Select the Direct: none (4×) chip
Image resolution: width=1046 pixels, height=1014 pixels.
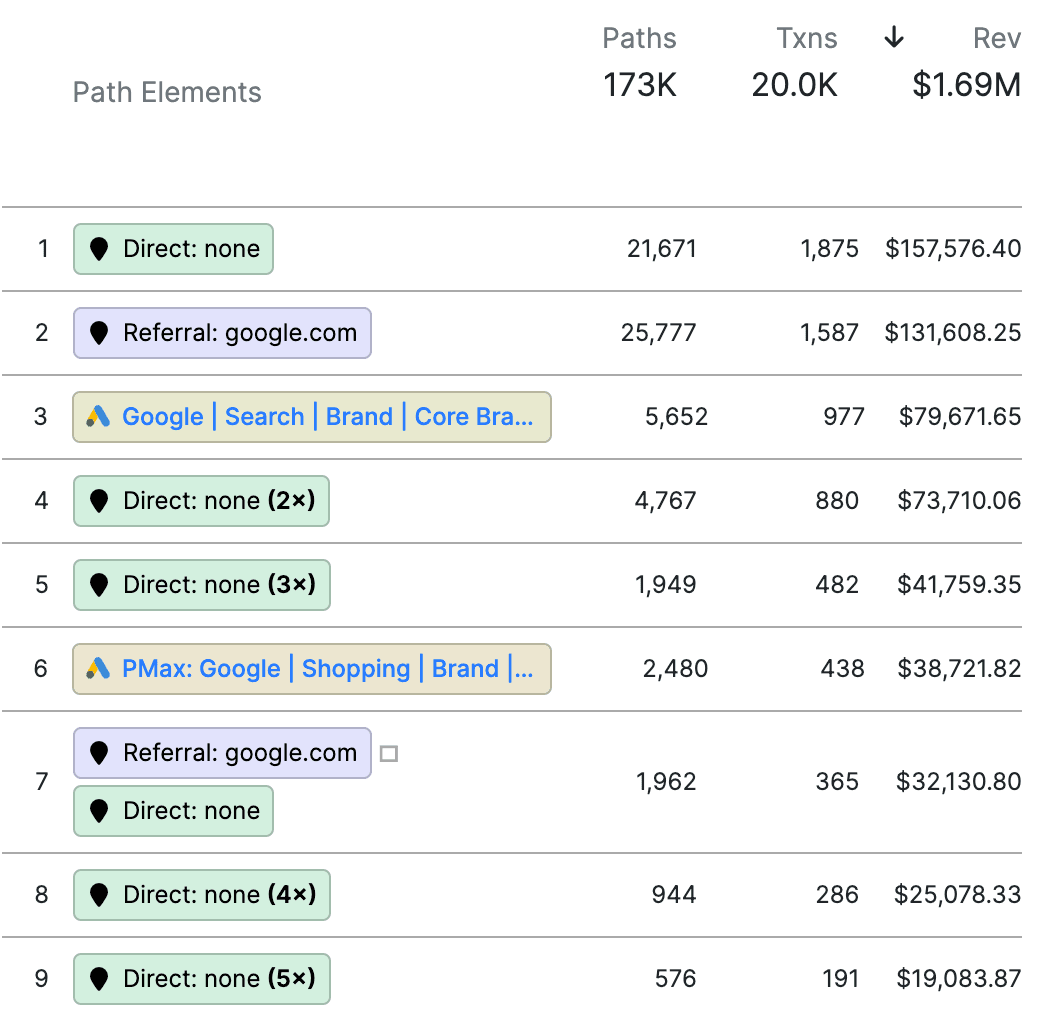point(201,895)
